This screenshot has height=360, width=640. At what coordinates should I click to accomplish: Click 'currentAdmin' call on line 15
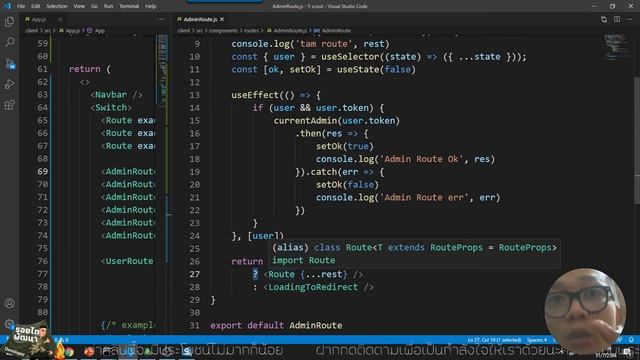(305, 121)
